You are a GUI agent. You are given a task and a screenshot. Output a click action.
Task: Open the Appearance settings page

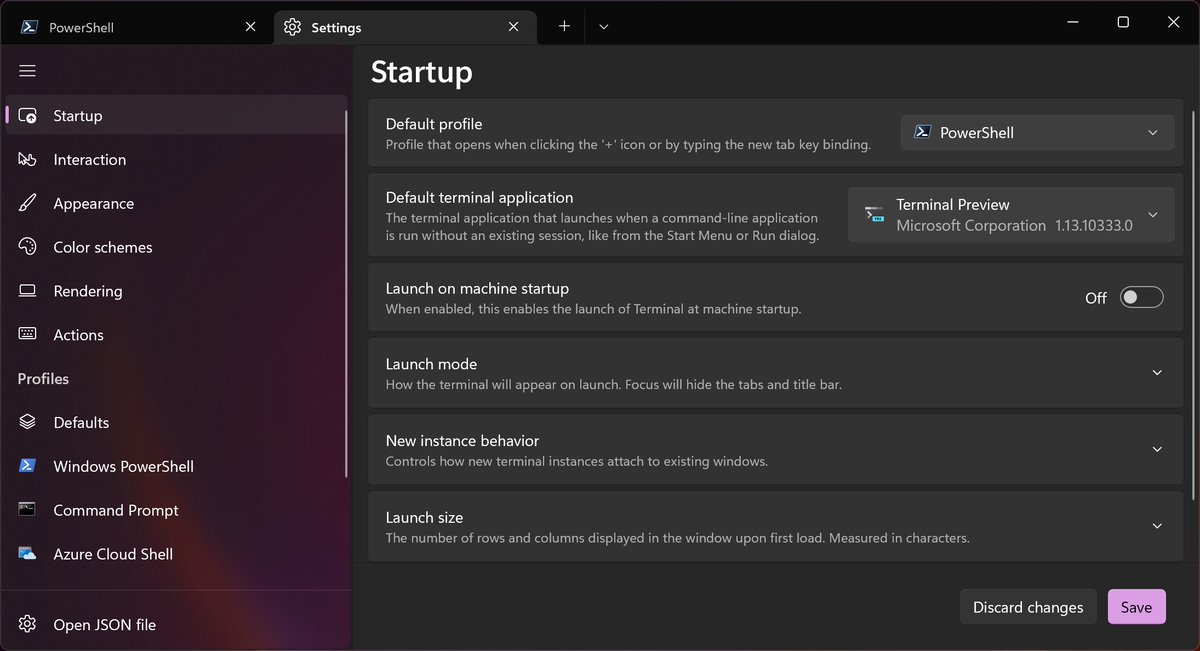pos(176,203)
